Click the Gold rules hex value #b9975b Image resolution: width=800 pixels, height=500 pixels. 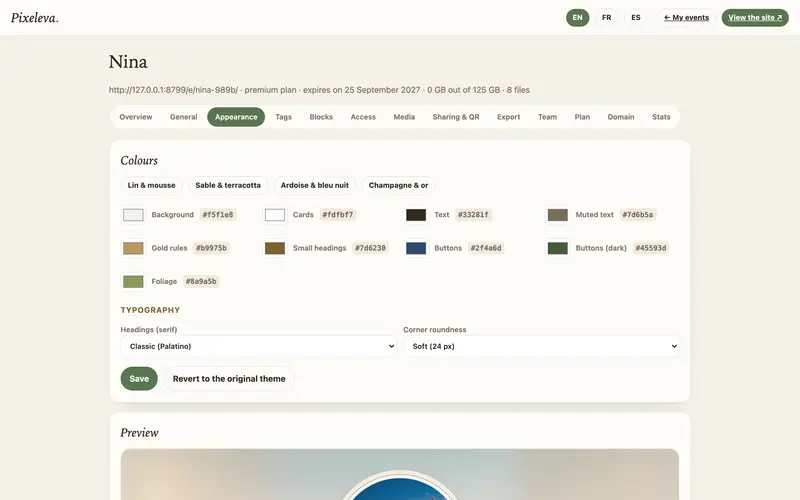pyautogui.click(x=211, y=248)
